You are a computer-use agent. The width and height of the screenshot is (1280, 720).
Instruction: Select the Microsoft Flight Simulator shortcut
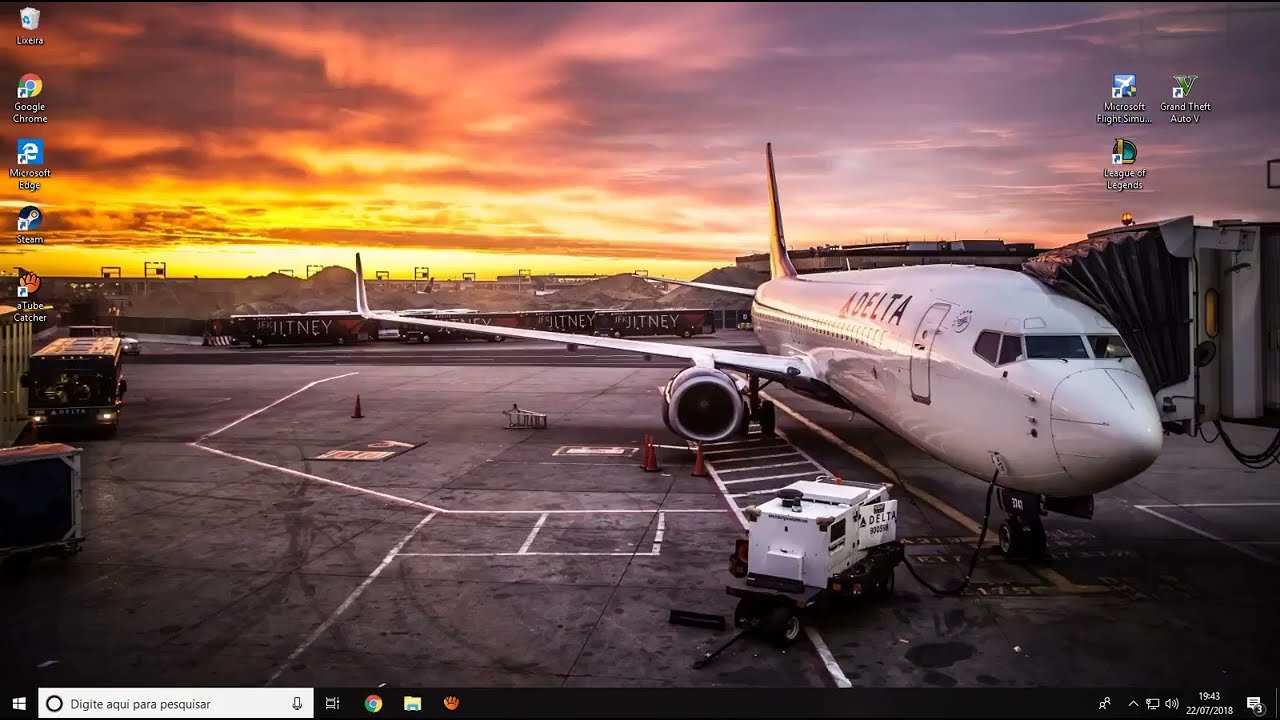point(1124,98)
